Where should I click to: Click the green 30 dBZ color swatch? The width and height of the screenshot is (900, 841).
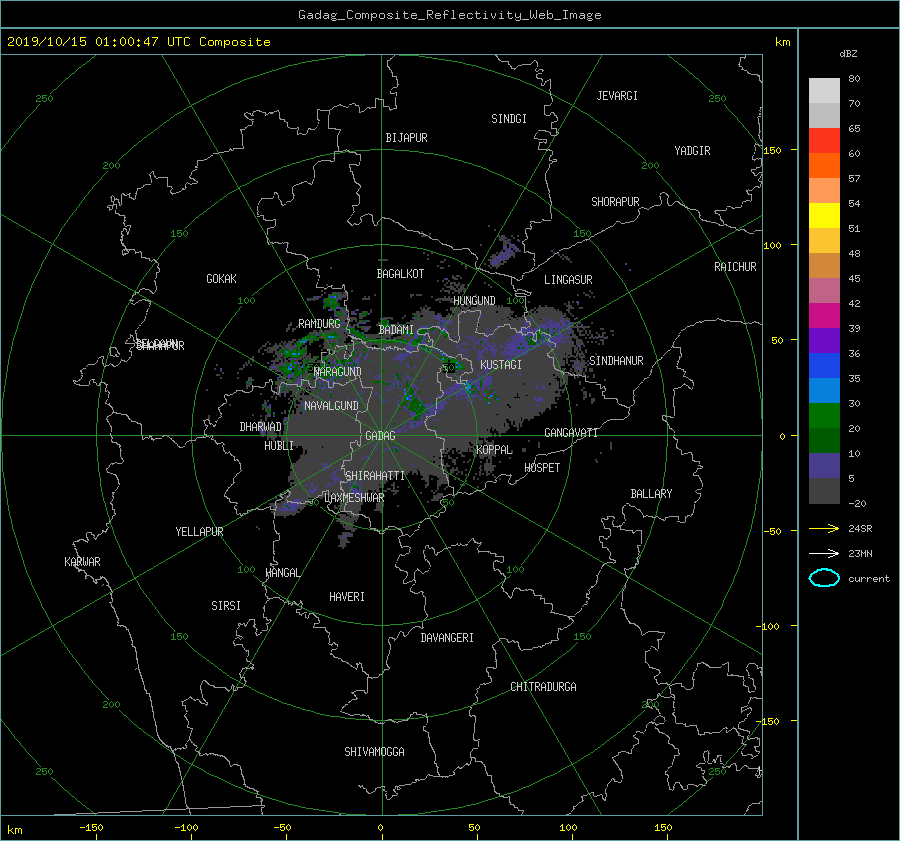point(824,416)
